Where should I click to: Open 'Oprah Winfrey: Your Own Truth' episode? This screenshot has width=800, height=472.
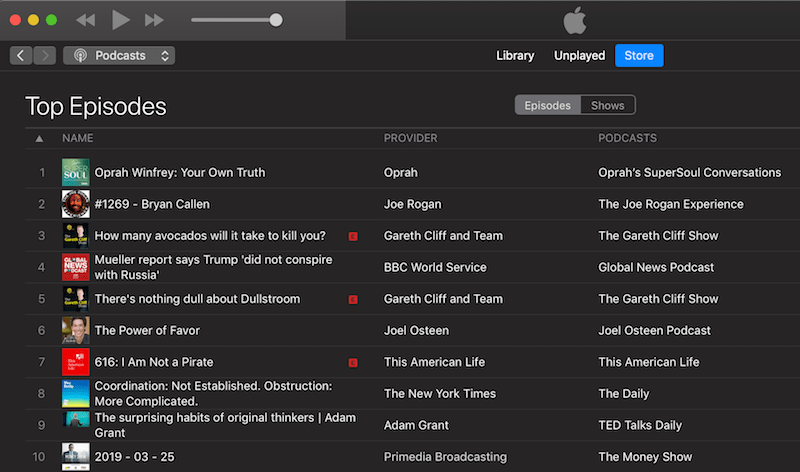pyautogui.click(x=180, y=172)
